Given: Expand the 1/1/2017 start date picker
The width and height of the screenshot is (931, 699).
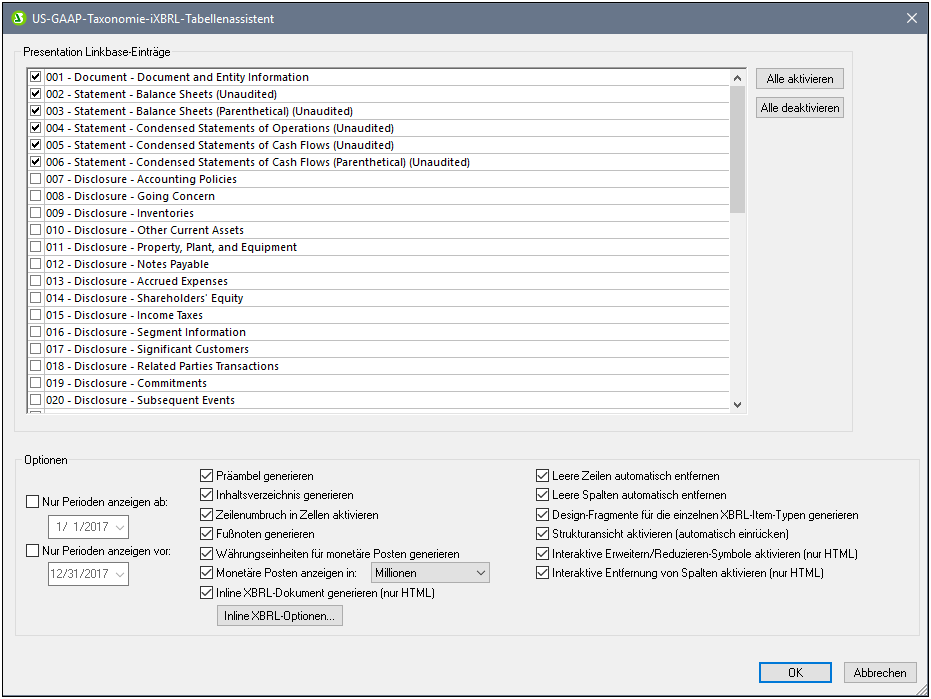Looking at the screenshot, I should 120,527.
